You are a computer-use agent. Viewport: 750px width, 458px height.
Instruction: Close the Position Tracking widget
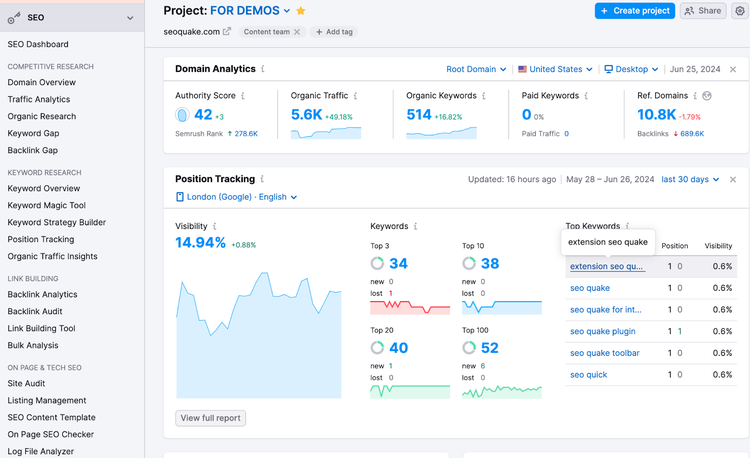coord(733,180)
